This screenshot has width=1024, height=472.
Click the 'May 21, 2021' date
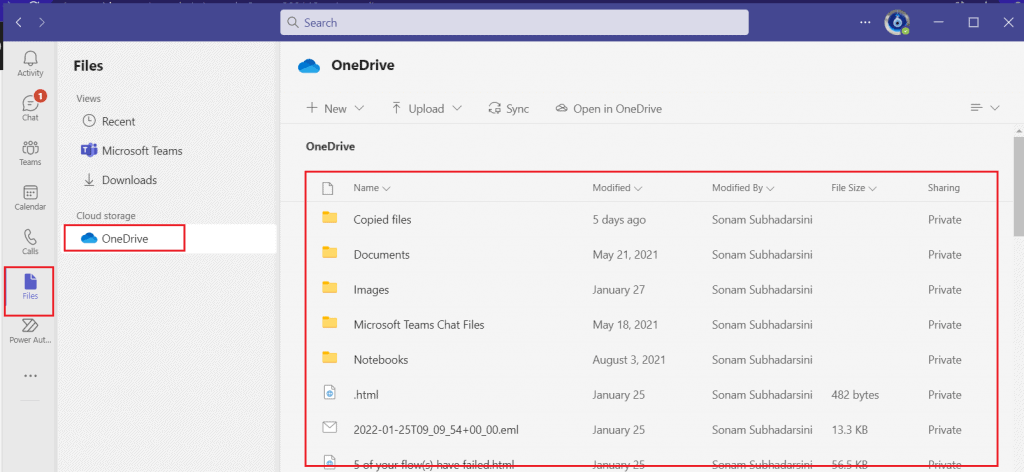625,255
